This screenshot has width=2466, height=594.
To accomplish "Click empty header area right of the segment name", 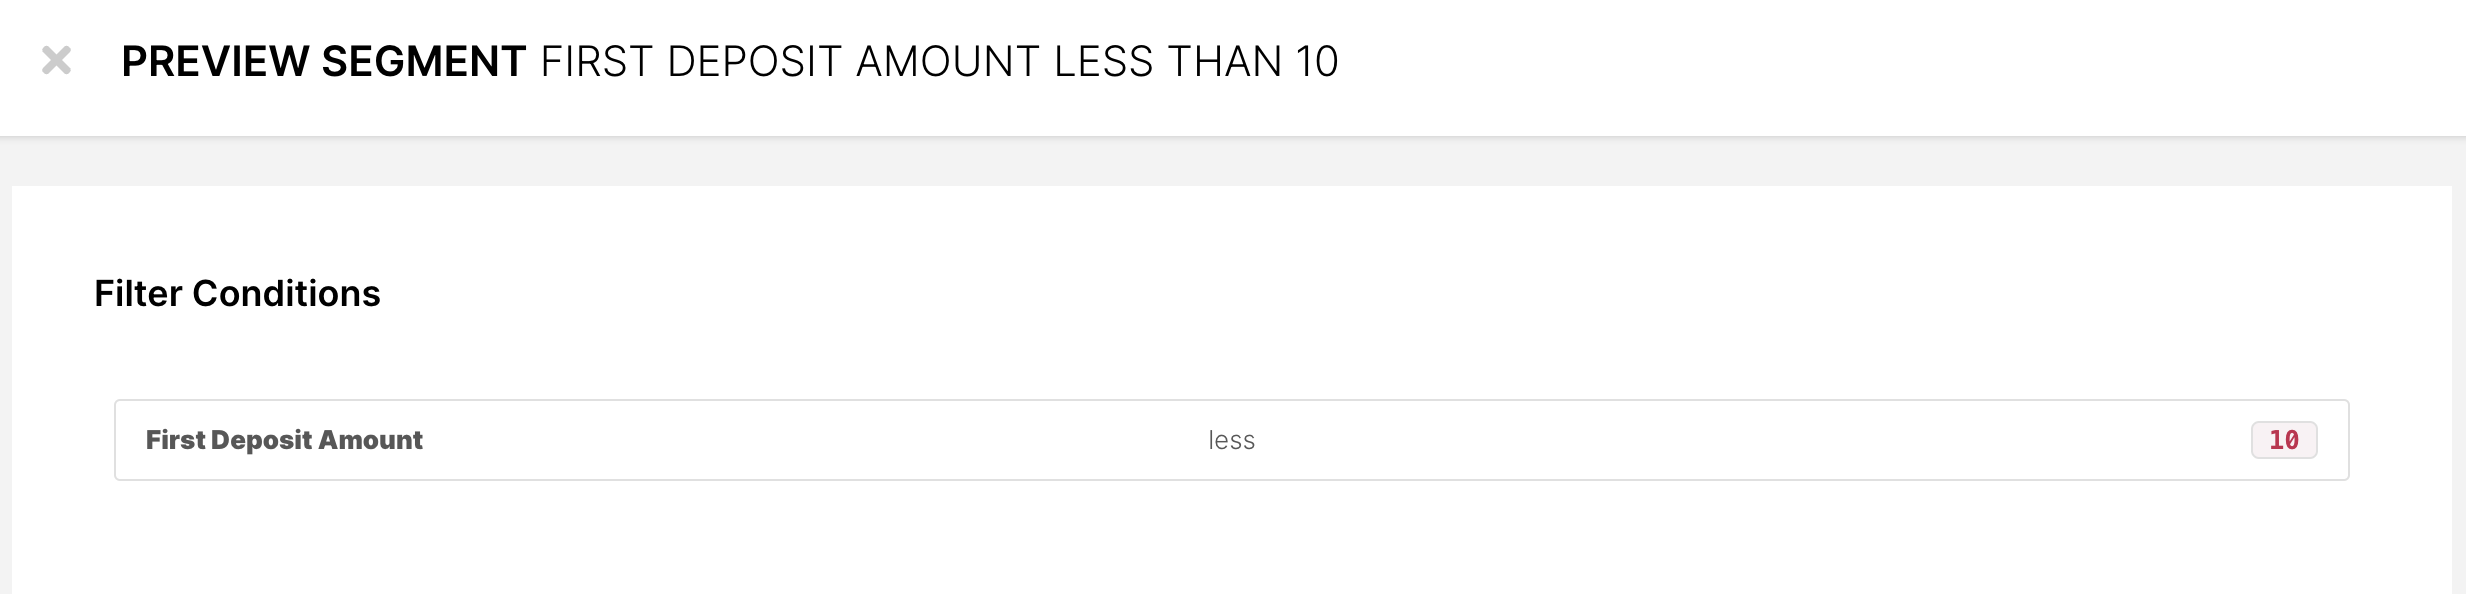I will (1900, 62).
